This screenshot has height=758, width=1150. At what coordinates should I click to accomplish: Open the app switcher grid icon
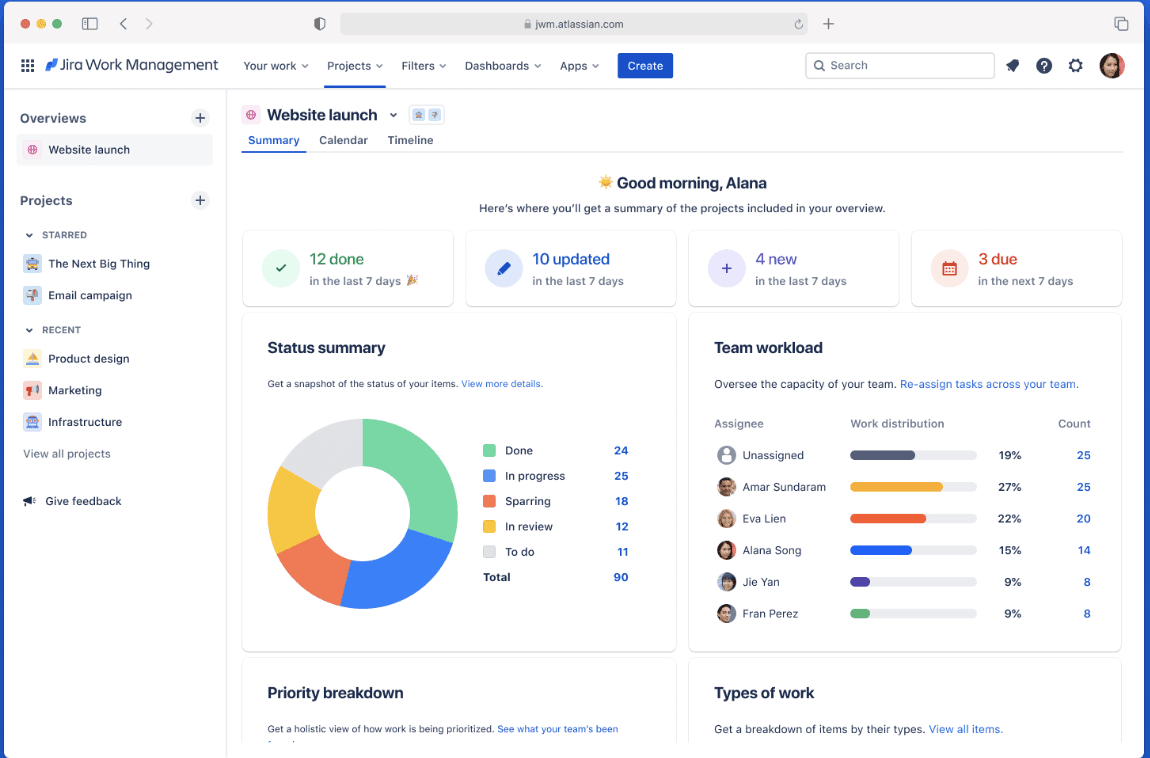(27, 66)
